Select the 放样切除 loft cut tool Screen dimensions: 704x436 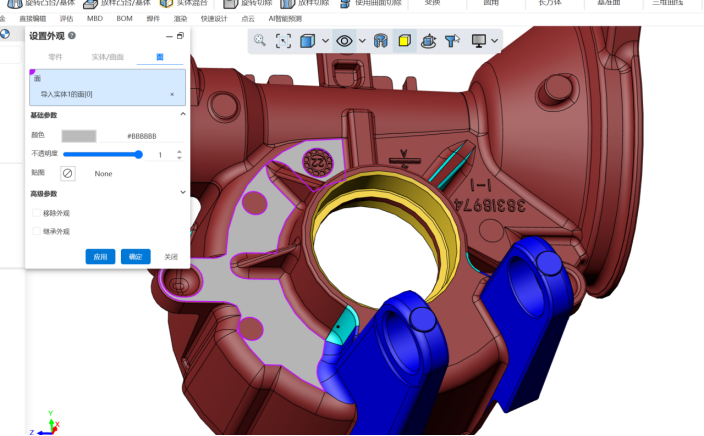click(305, 3)
